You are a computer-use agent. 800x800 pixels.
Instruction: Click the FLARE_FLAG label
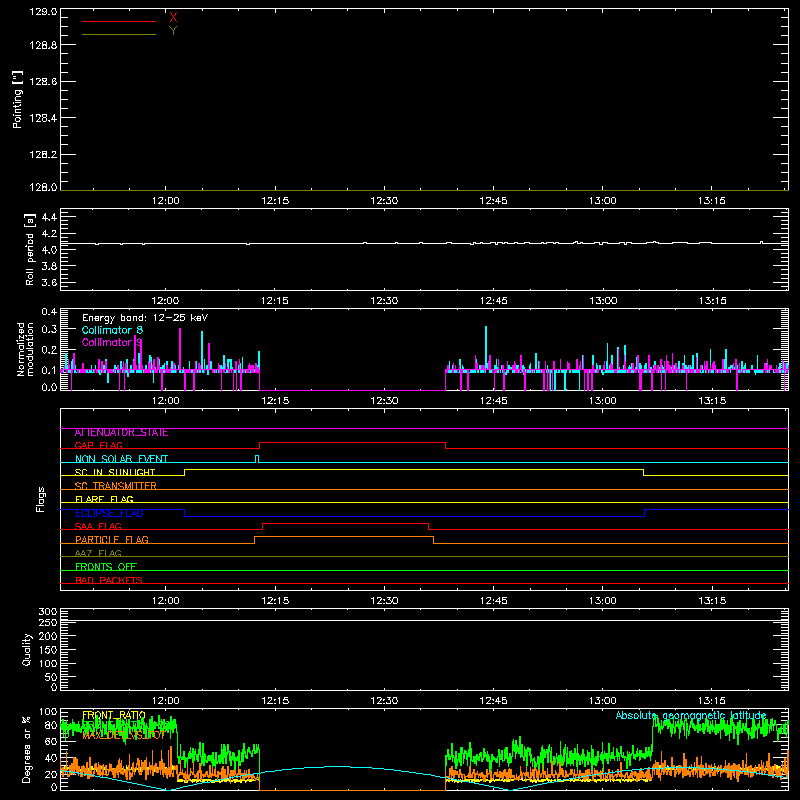(104, 499)
